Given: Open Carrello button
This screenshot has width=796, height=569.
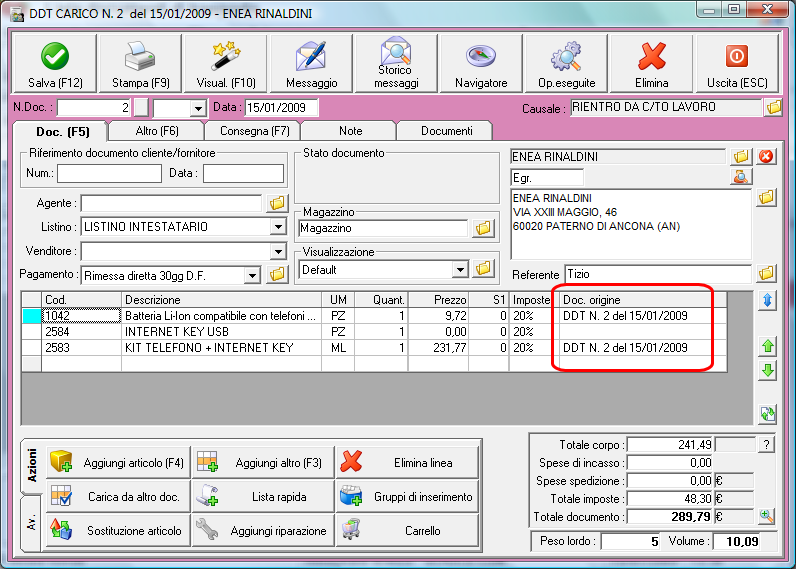Looking at the screenshot, I should [408, 530].
